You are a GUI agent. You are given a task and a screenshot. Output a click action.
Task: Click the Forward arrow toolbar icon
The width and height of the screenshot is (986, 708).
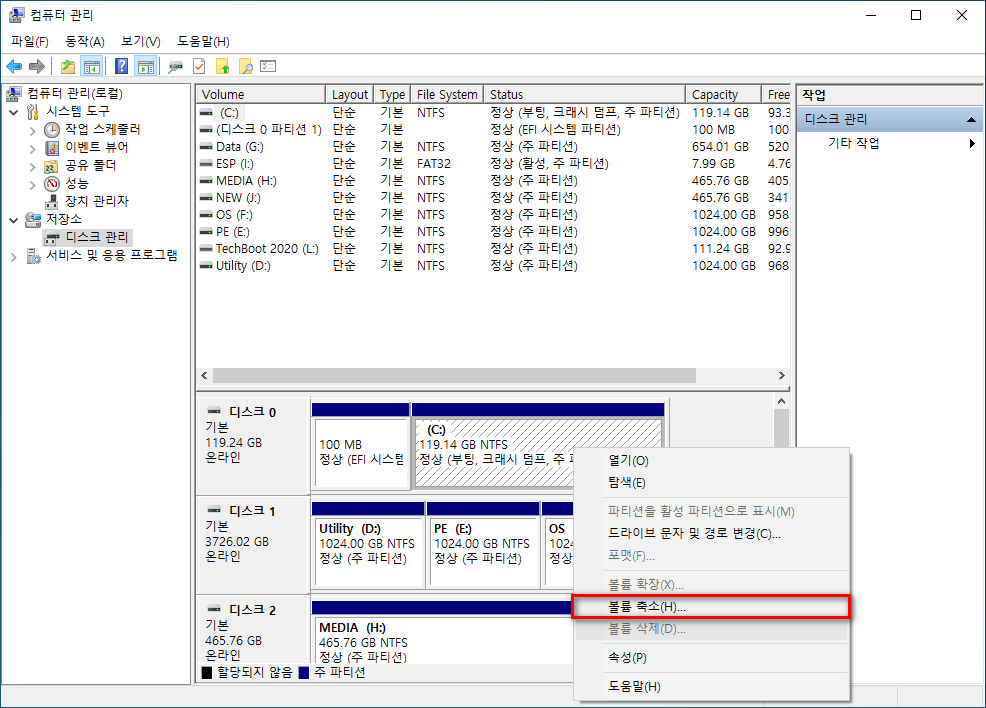(x=37, y=66)
